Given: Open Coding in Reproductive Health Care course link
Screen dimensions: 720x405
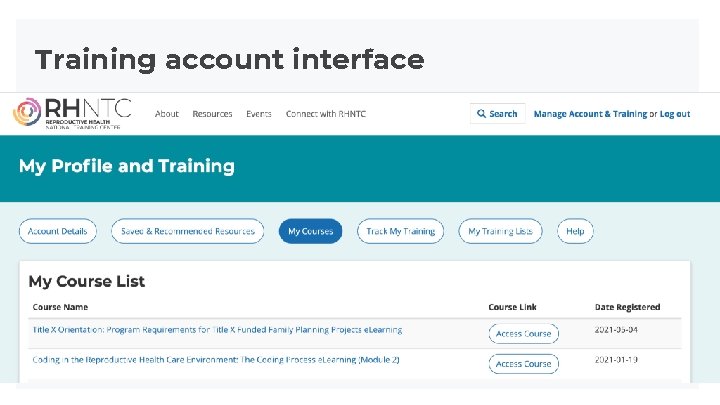Looking at the screenshot, I should (x=216, y=360).
